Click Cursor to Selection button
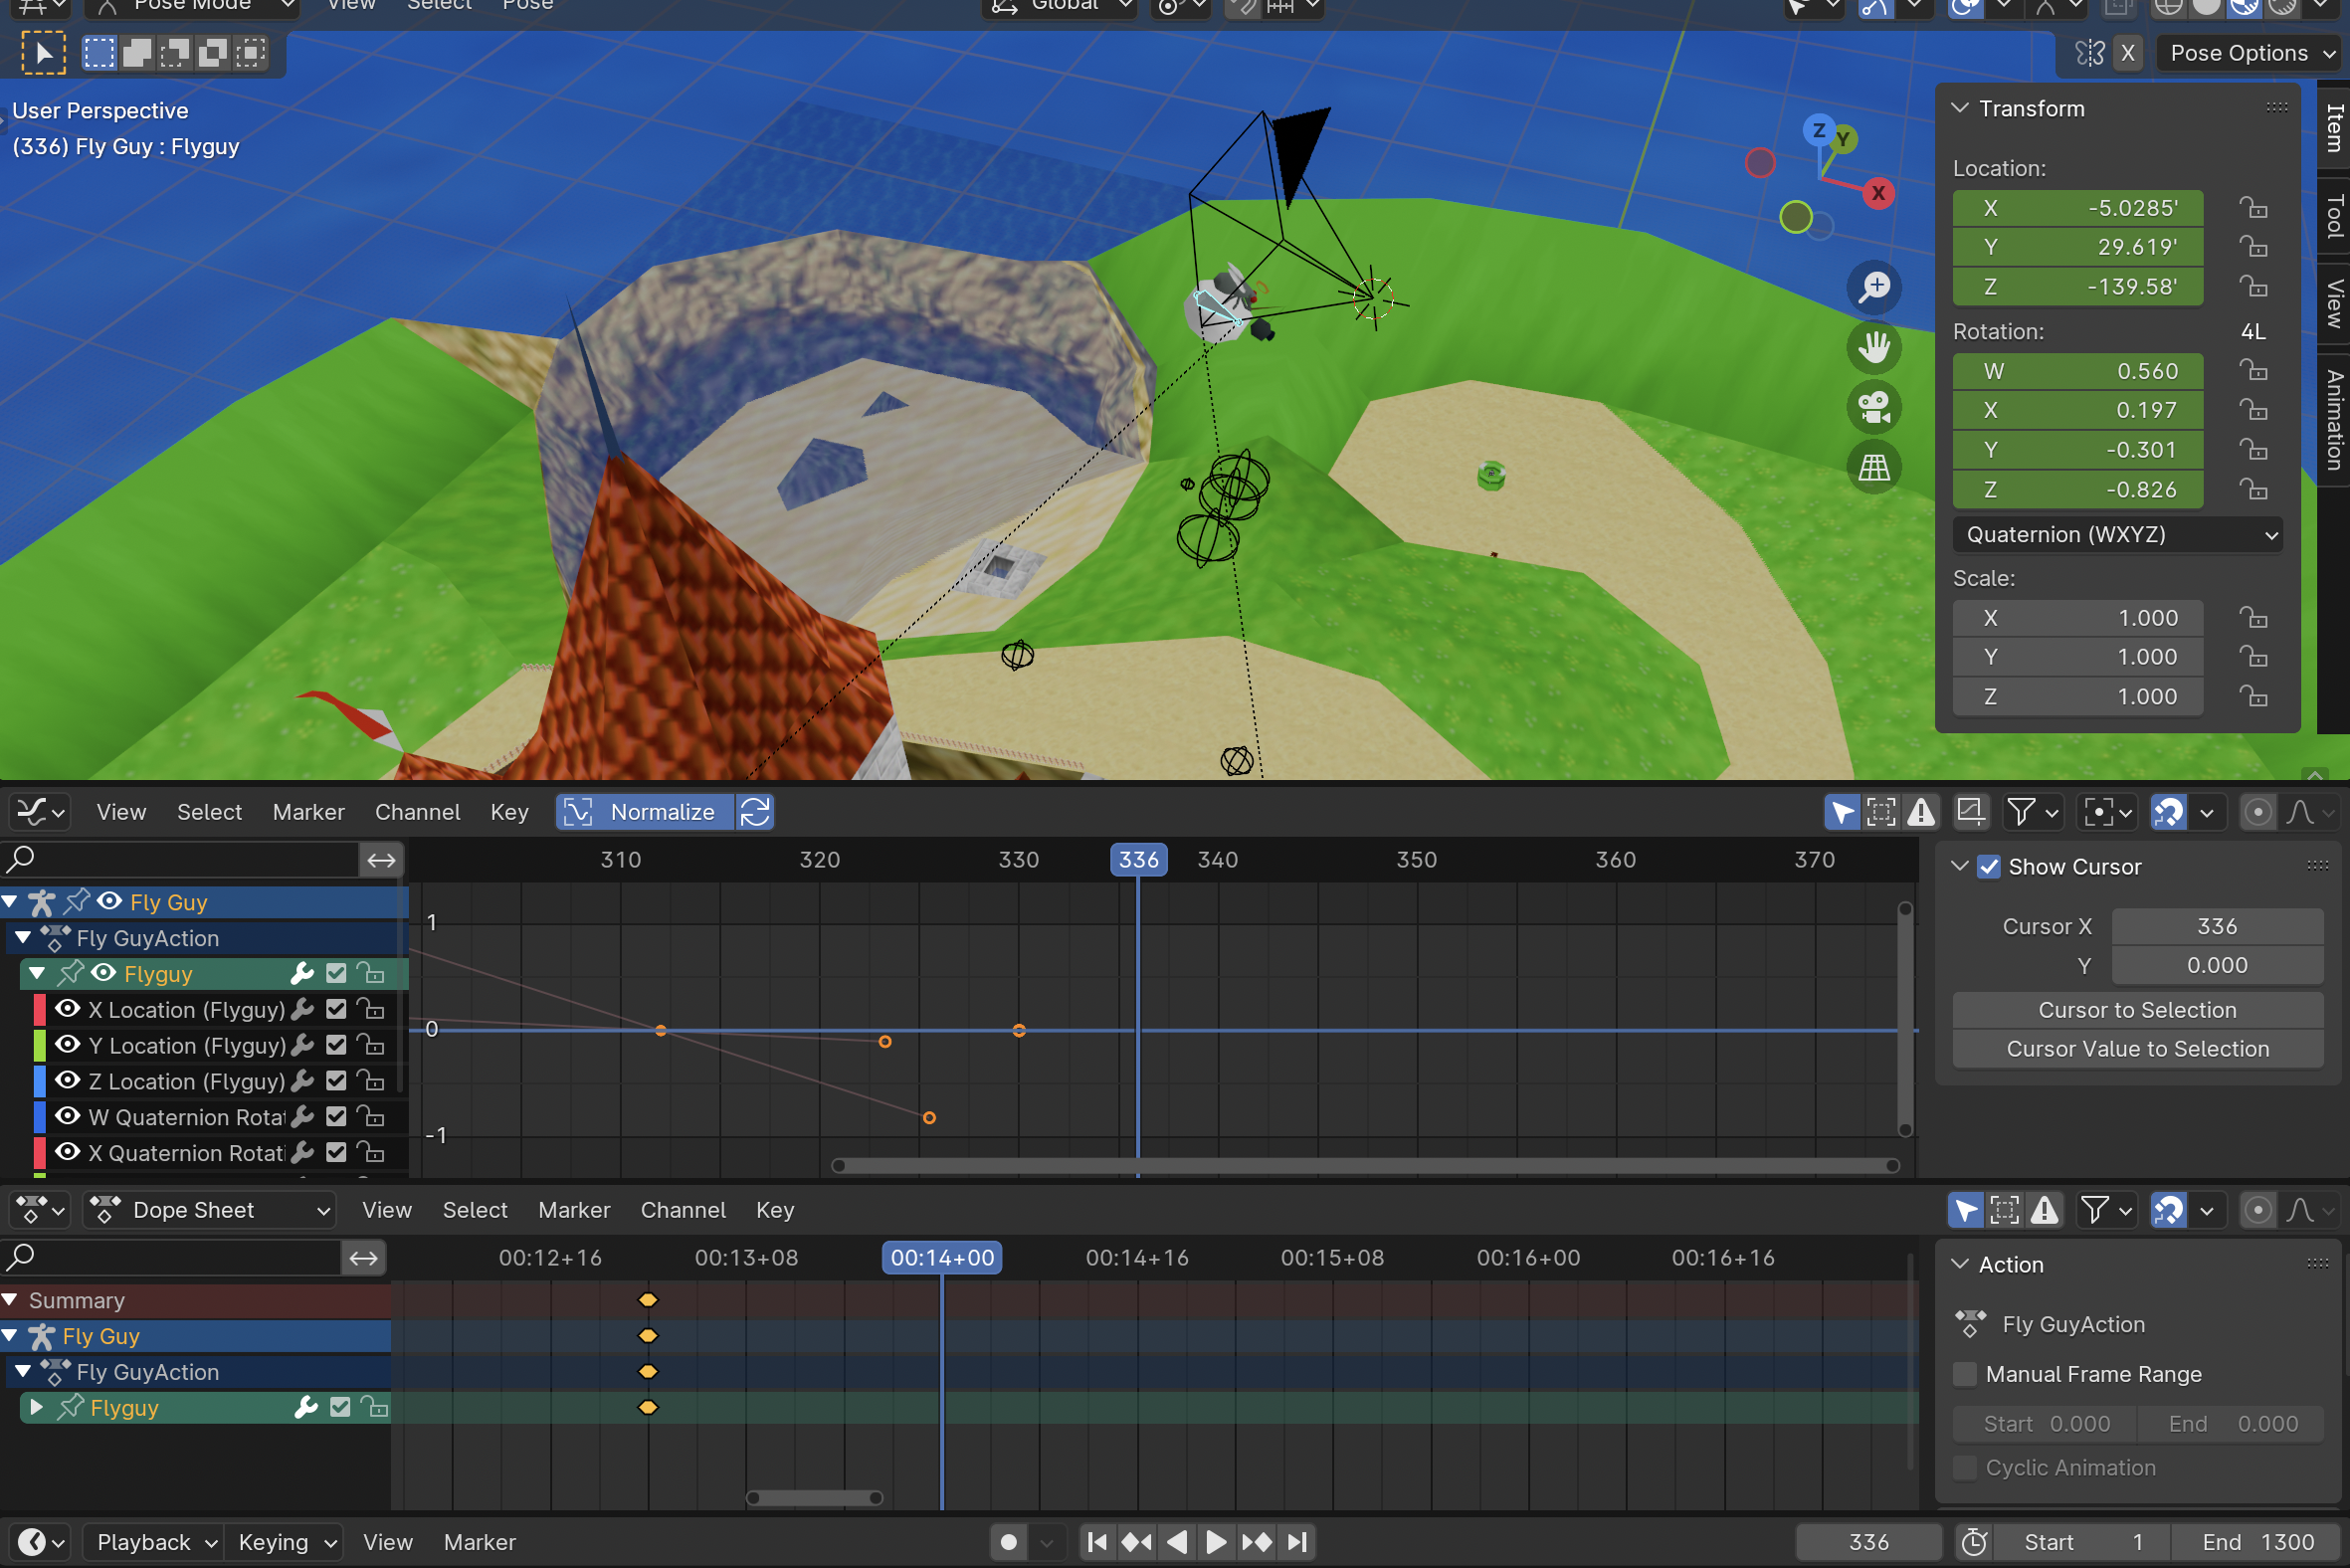2350x1568 pixels. [x=2137, y=1010]
